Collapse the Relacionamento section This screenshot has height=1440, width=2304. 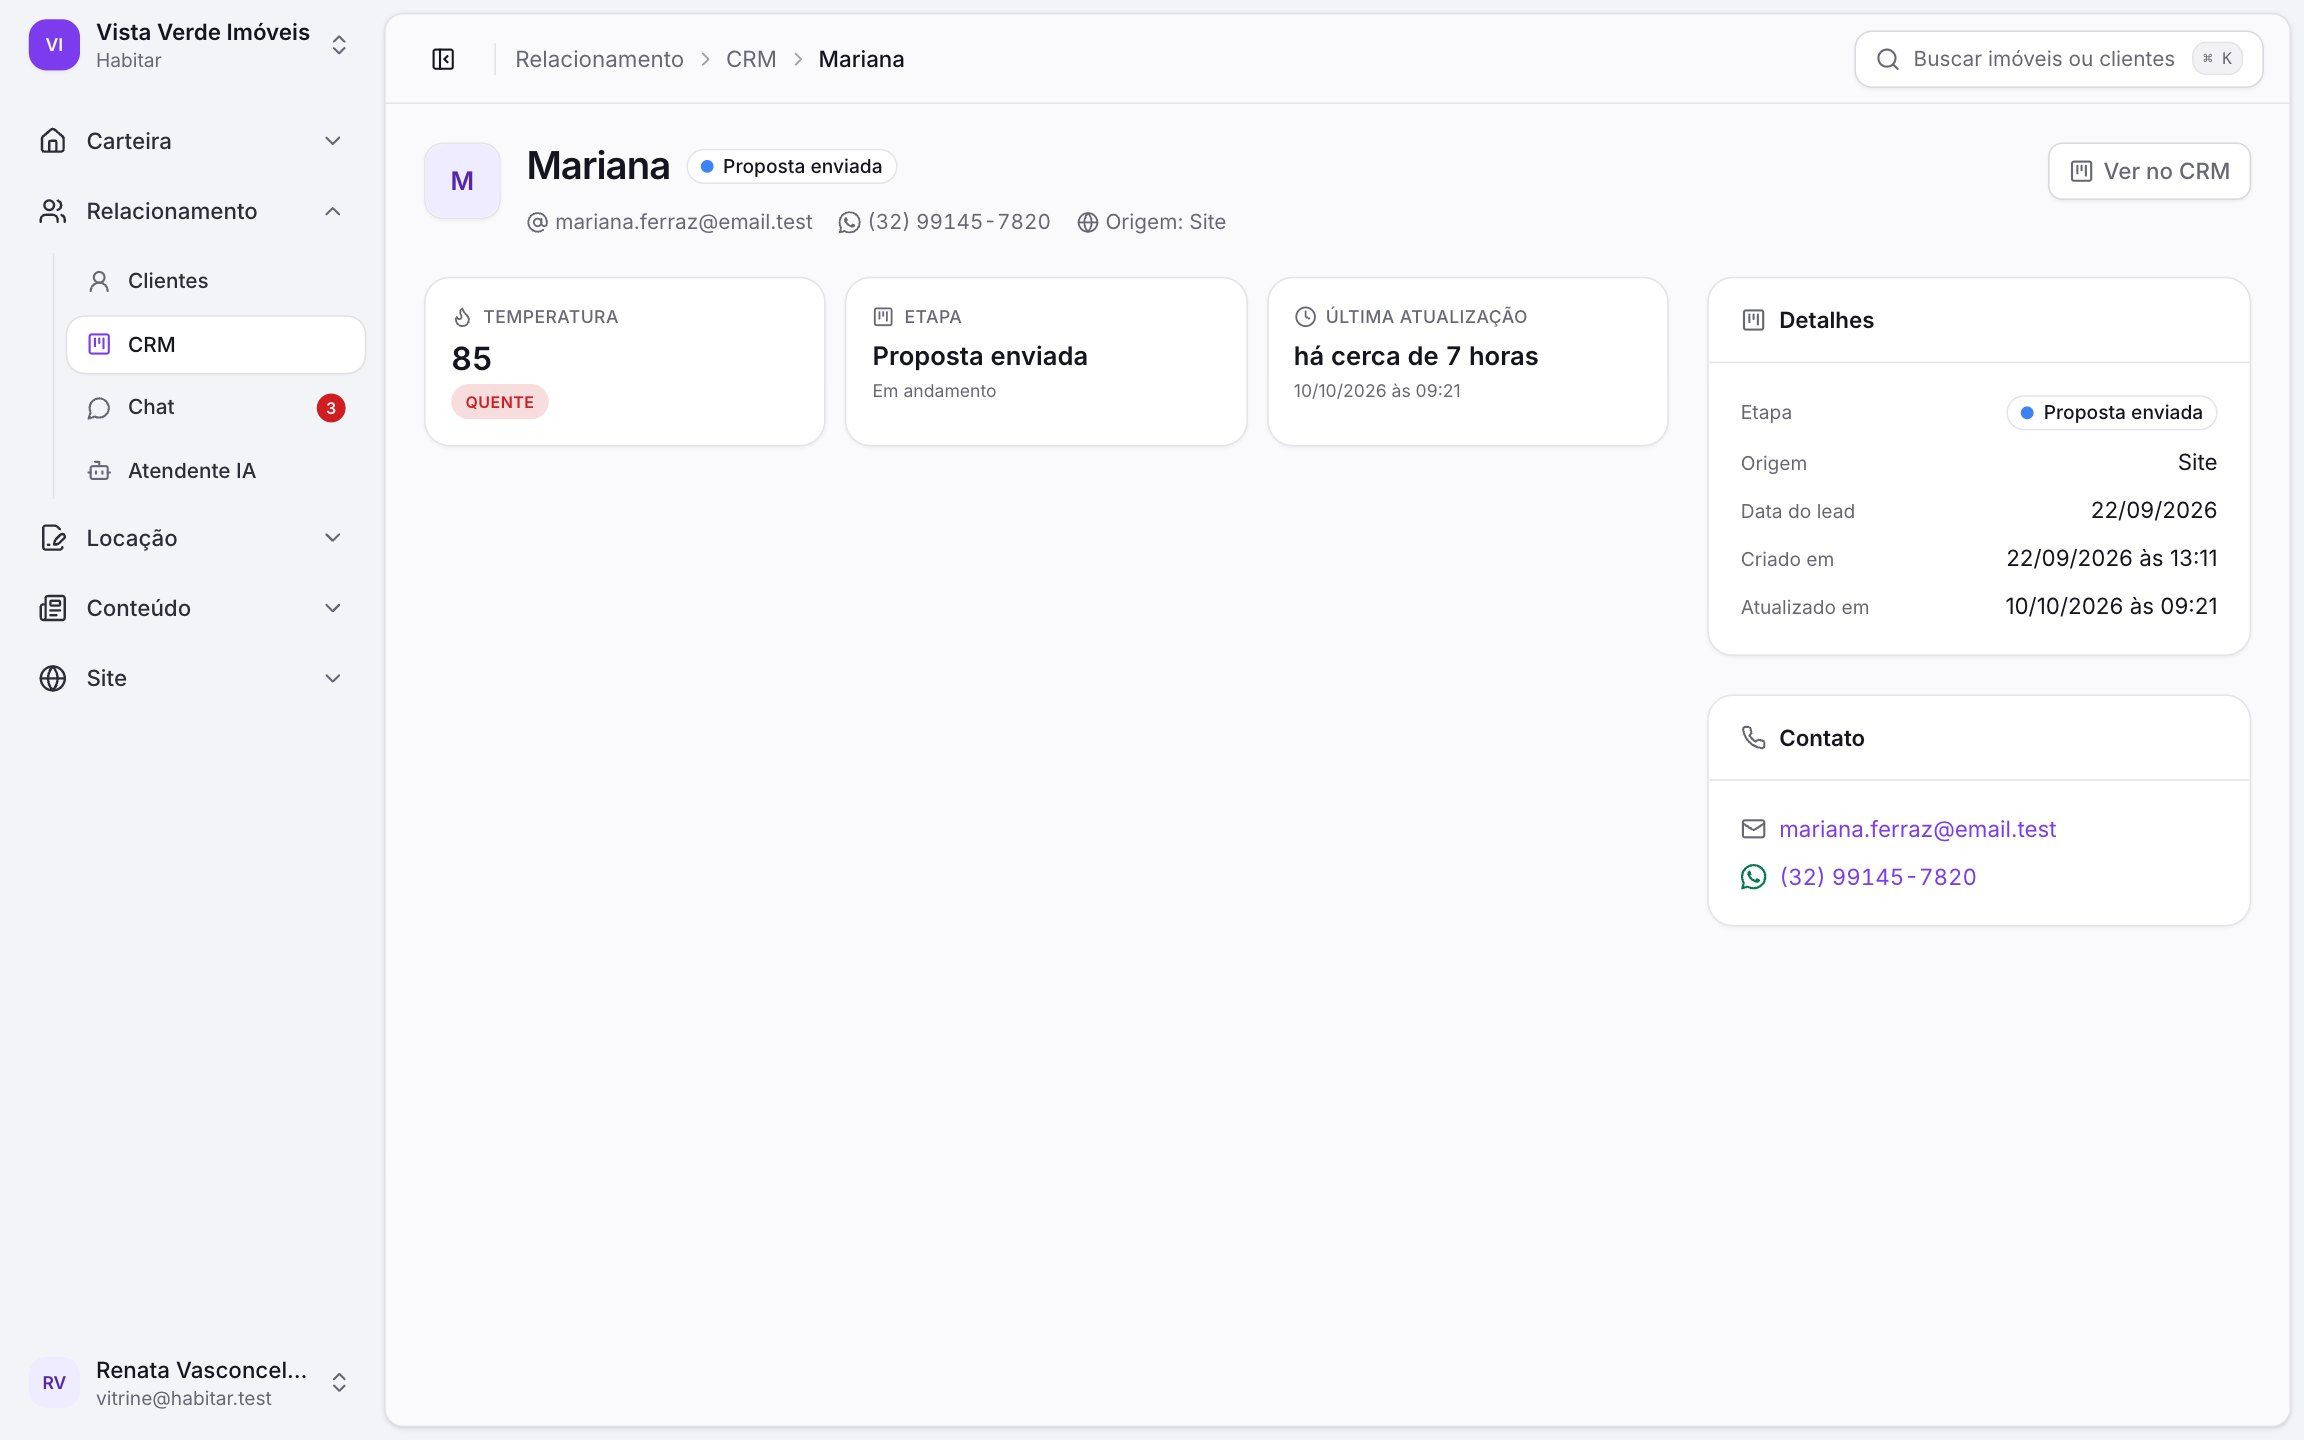(x=191, y=211)
